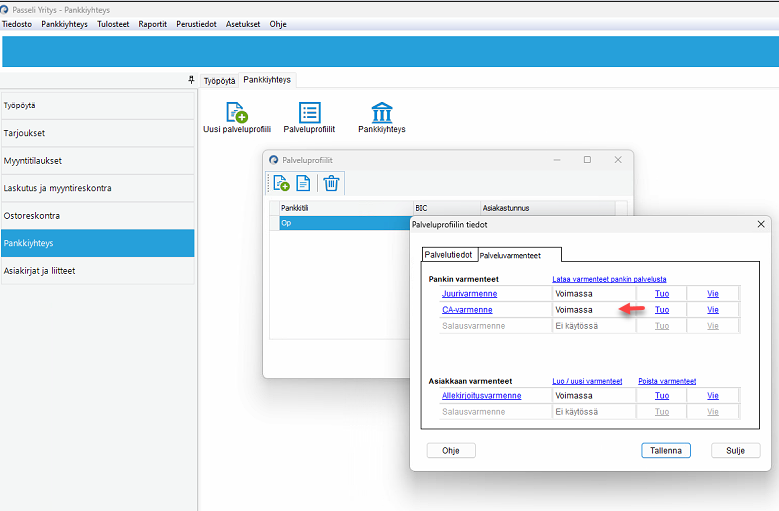This screenshot has height=511, width=779.
Task: Switch to the Työpöytä tab
Action: 219,80
